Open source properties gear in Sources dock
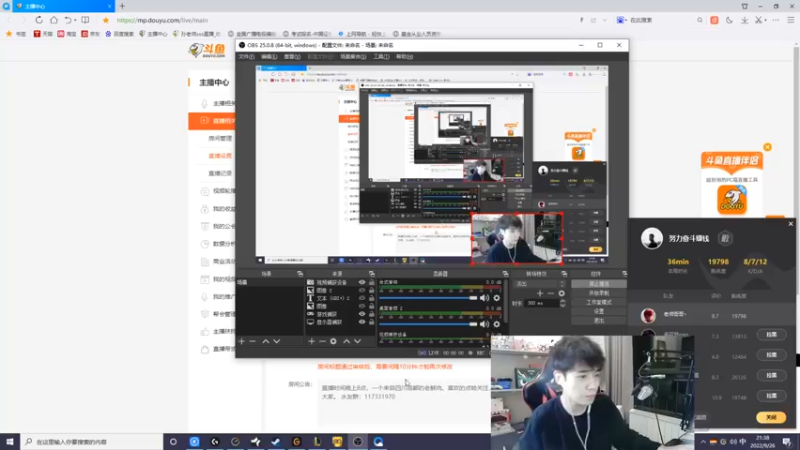 click(333, 341)
